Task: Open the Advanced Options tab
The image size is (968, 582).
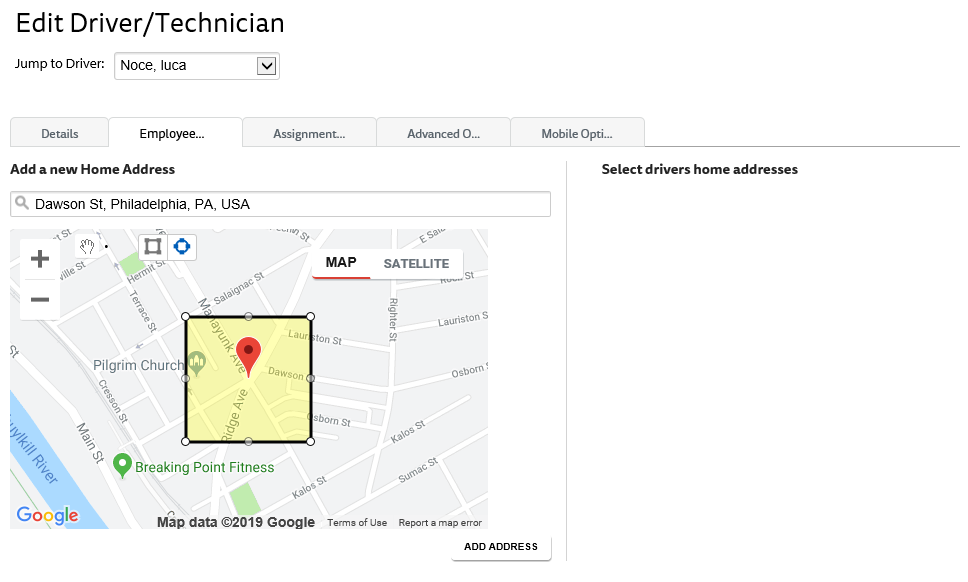Action: click(x=443, y=133)
